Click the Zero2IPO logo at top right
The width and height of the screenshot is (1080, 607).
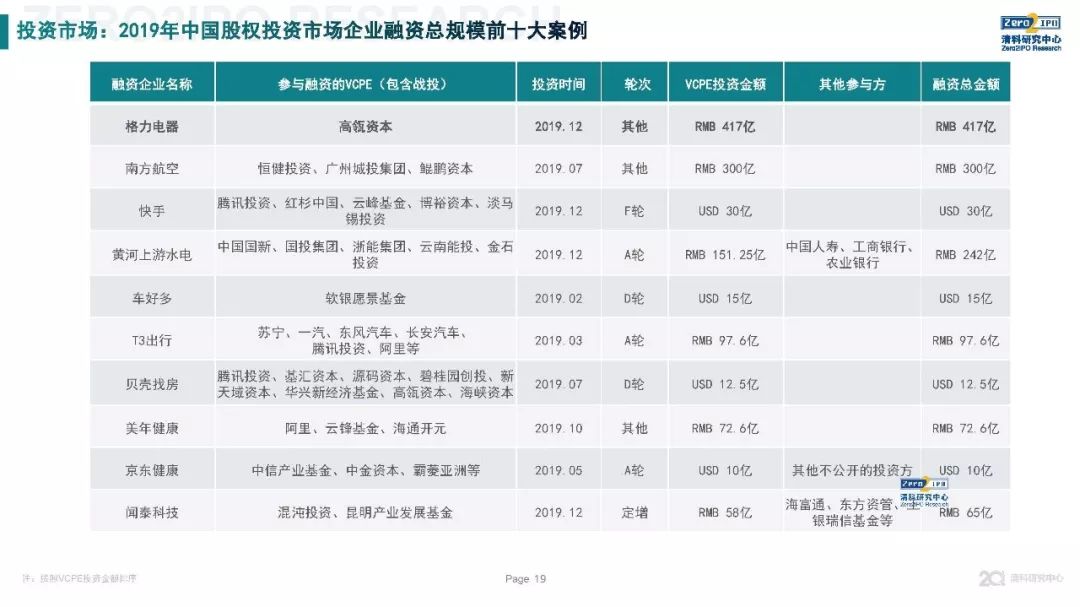[x=1030, y=33]
